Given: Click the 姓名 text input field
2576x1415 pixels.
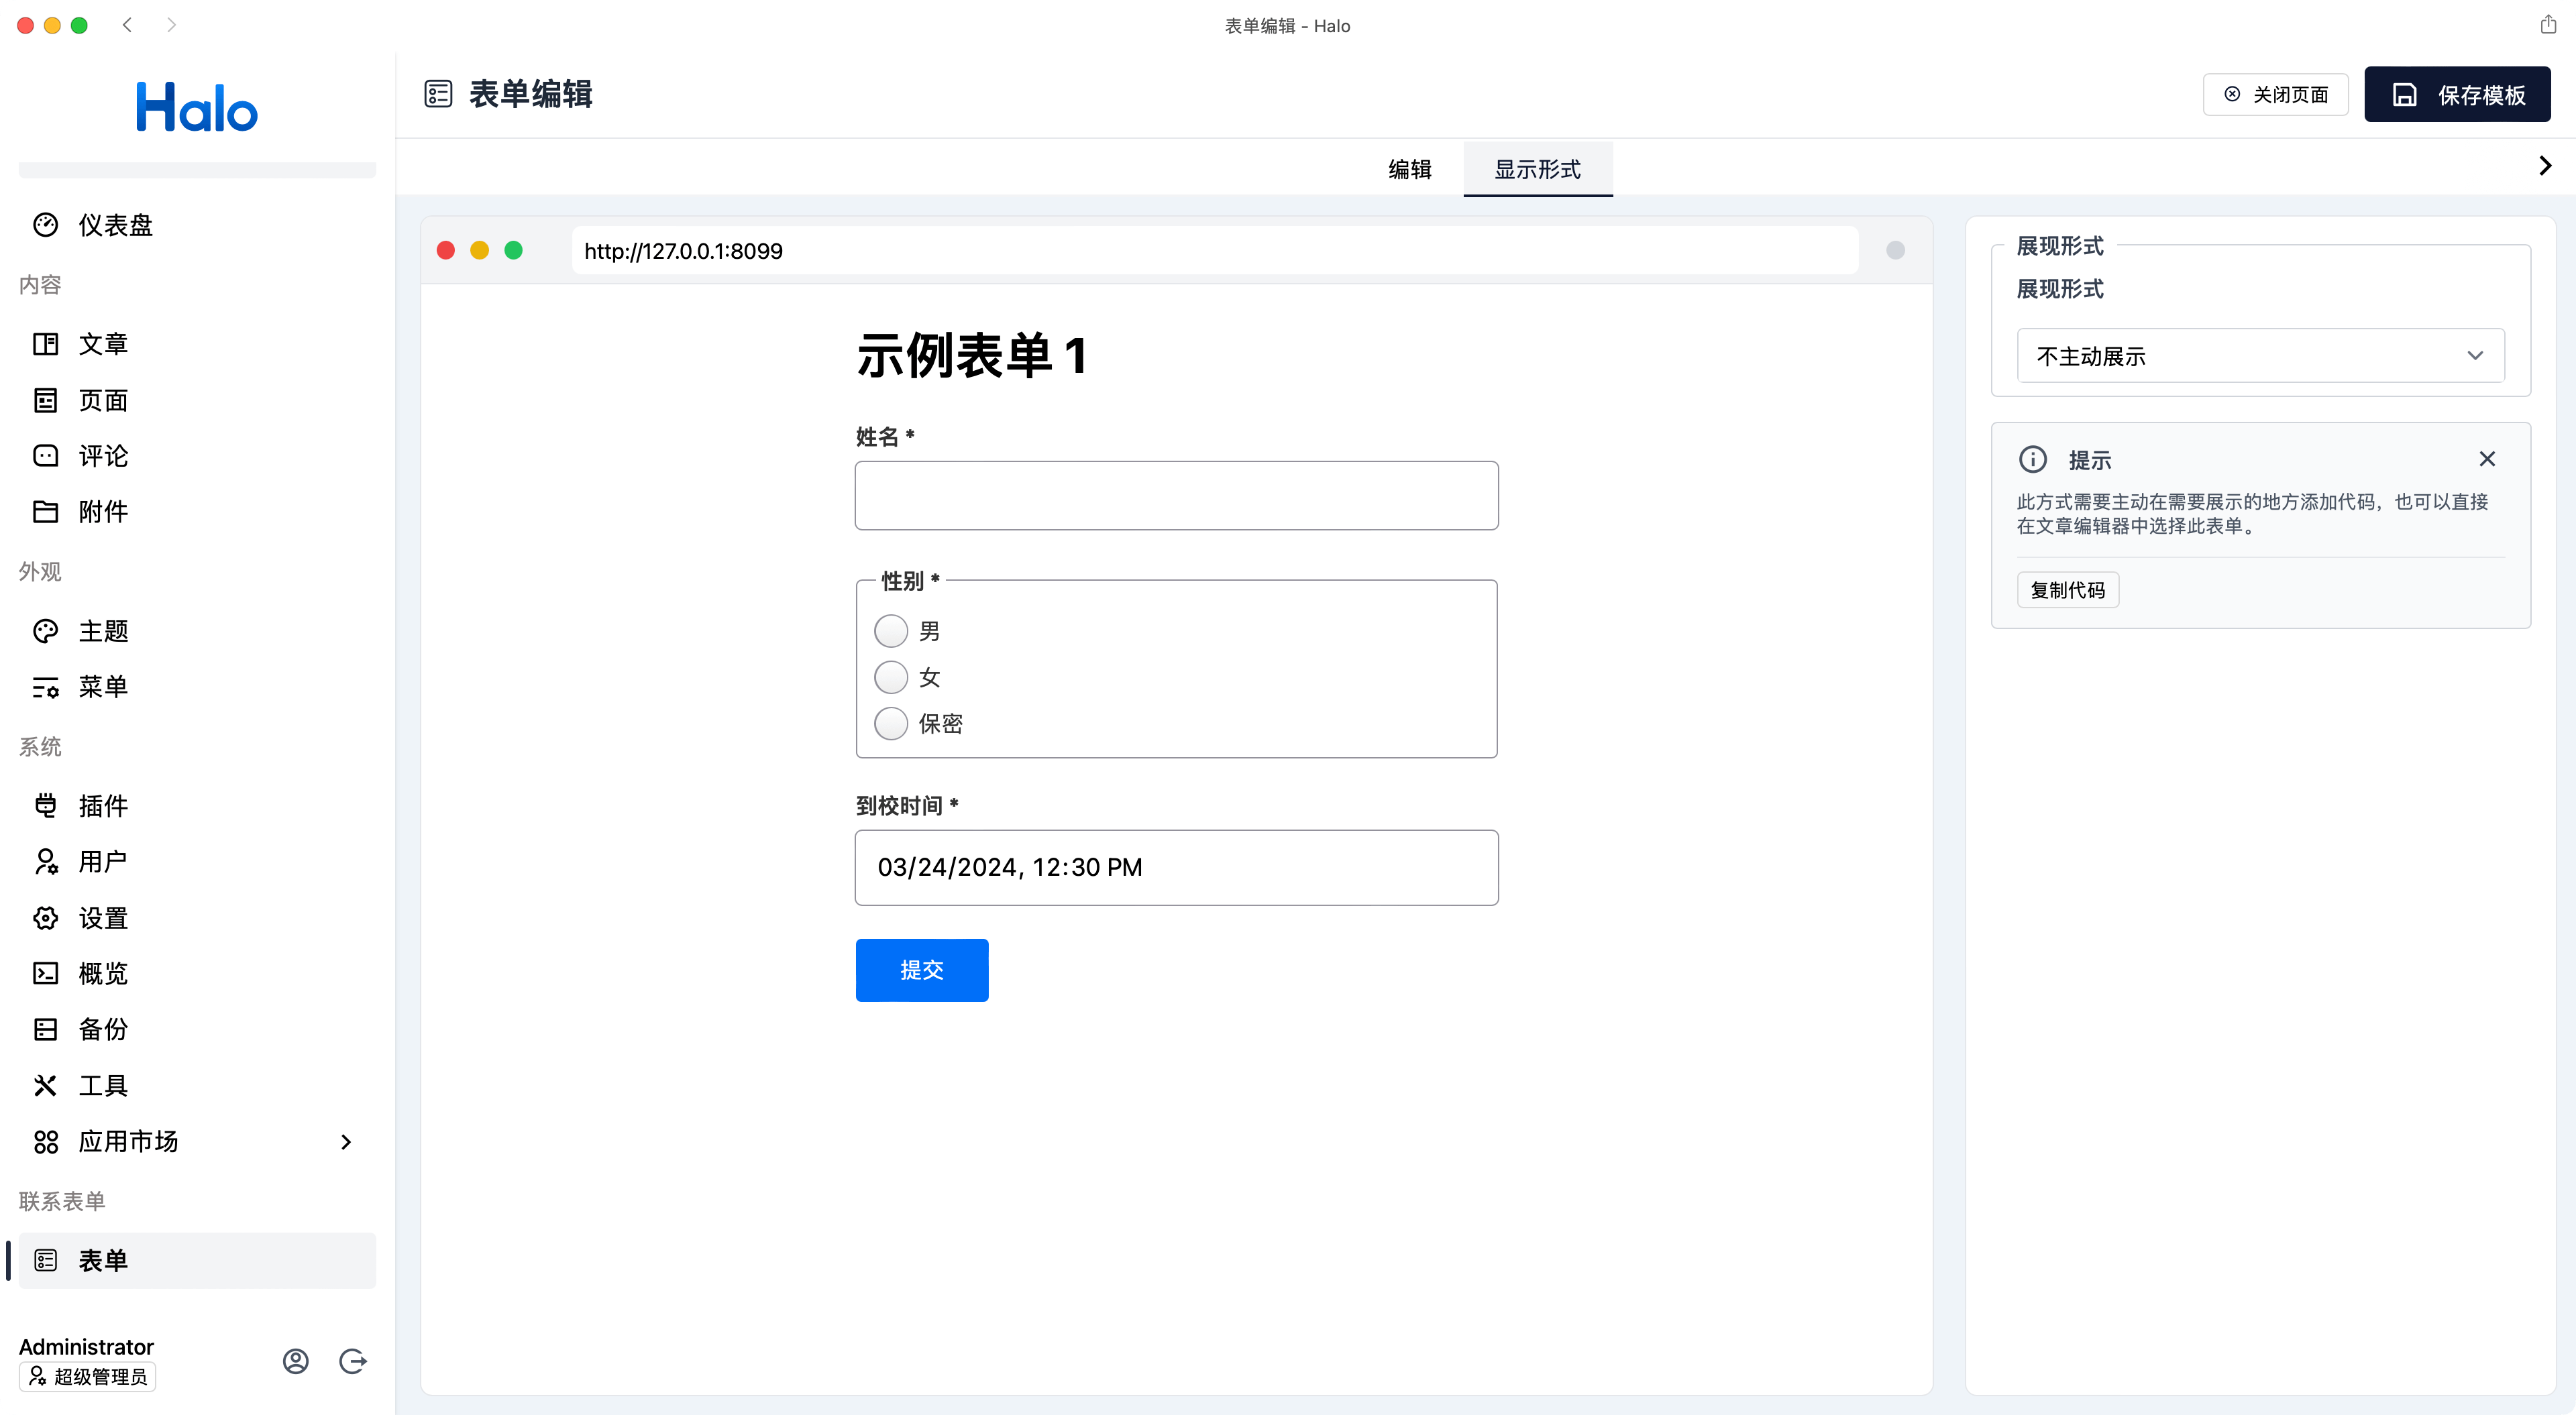Looking at the screenshot, I should 1176,496.
